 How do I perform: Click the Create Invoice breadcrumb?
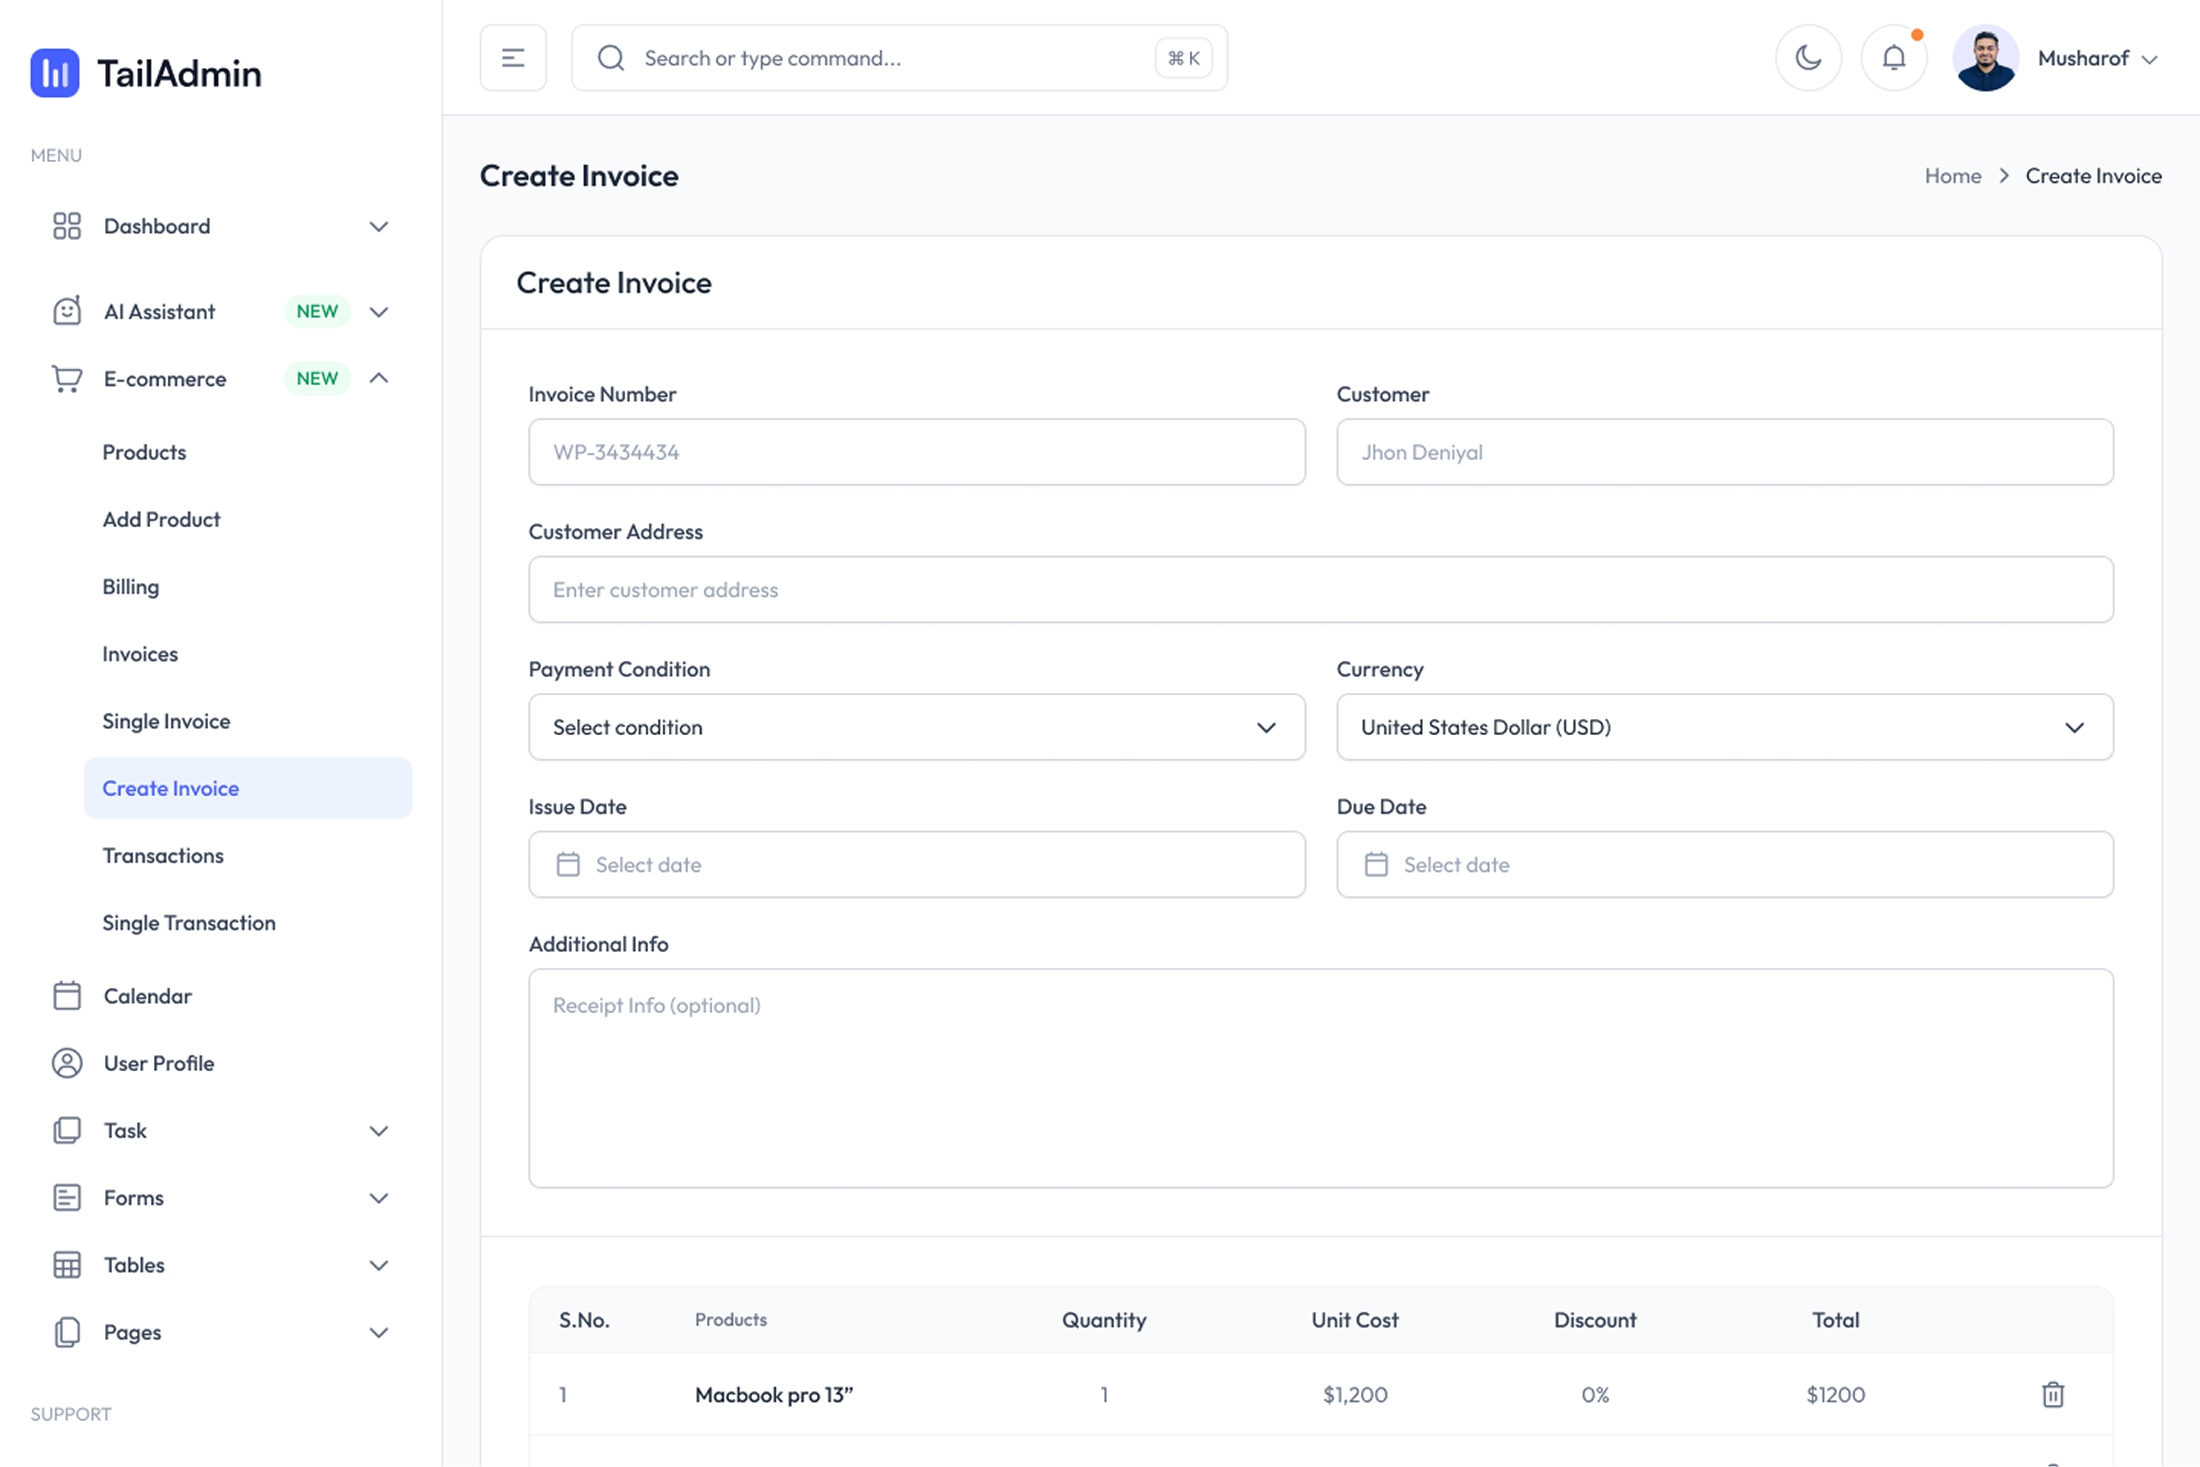pyautogui.click(x=2093, y=176)
